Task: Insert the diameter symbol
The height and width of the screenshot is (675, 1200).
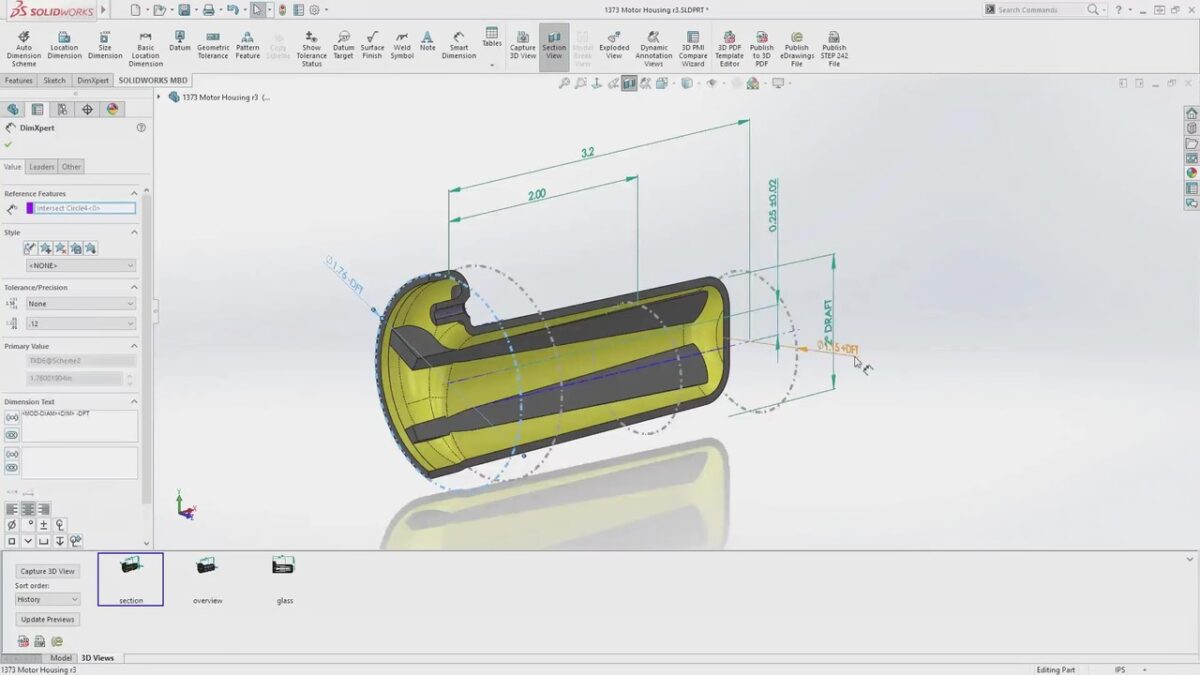Action: tap(12, 525)
